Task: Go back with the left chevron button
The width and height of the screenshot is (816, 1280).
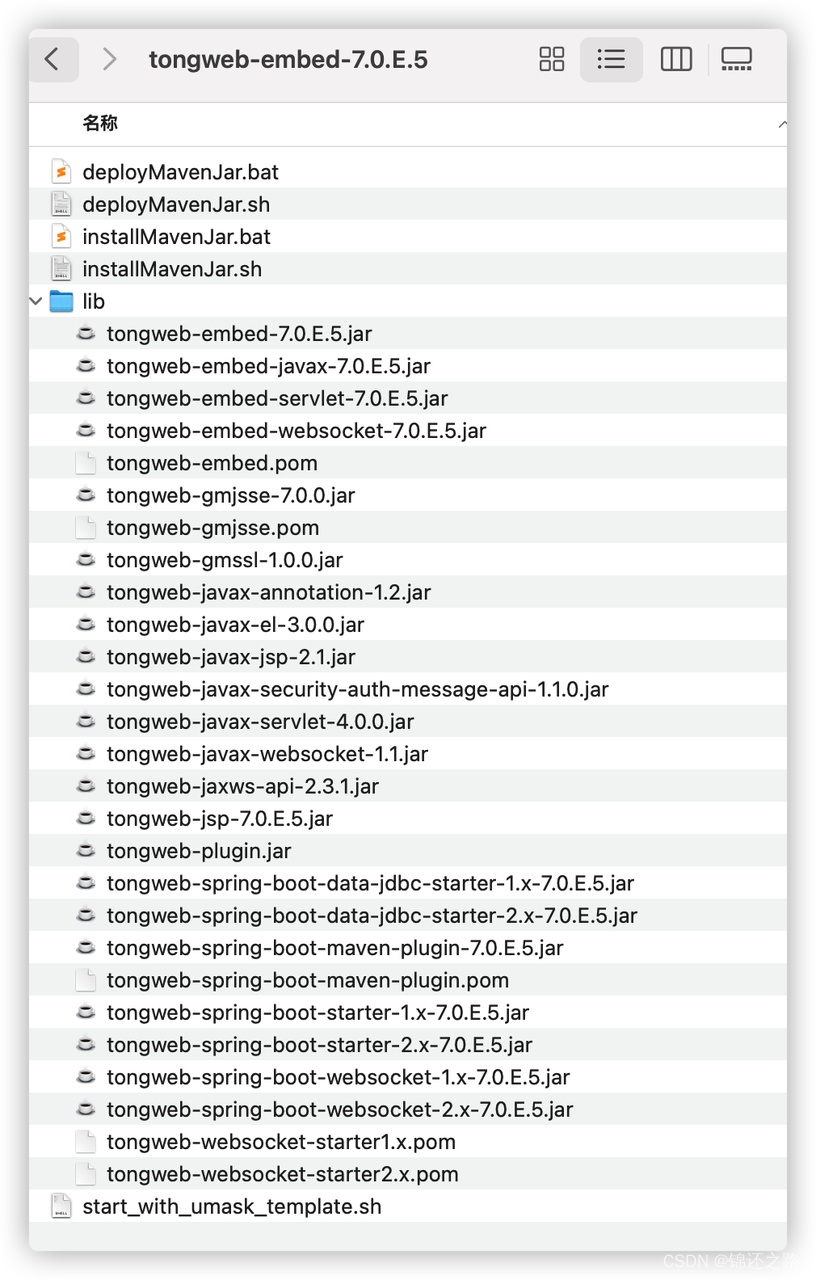Action: tap(52, 60)
